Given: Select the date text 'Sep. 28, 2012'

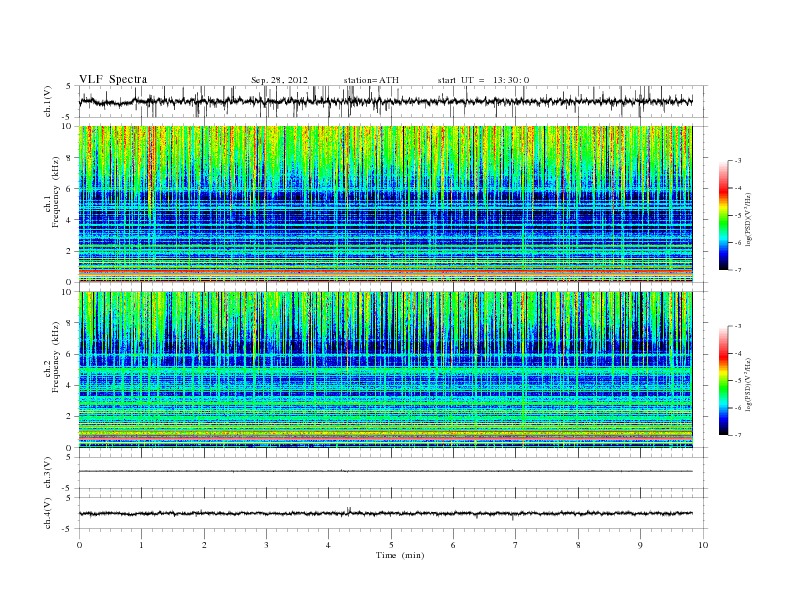Looking at the screenshot, I should tap(279, 80).
